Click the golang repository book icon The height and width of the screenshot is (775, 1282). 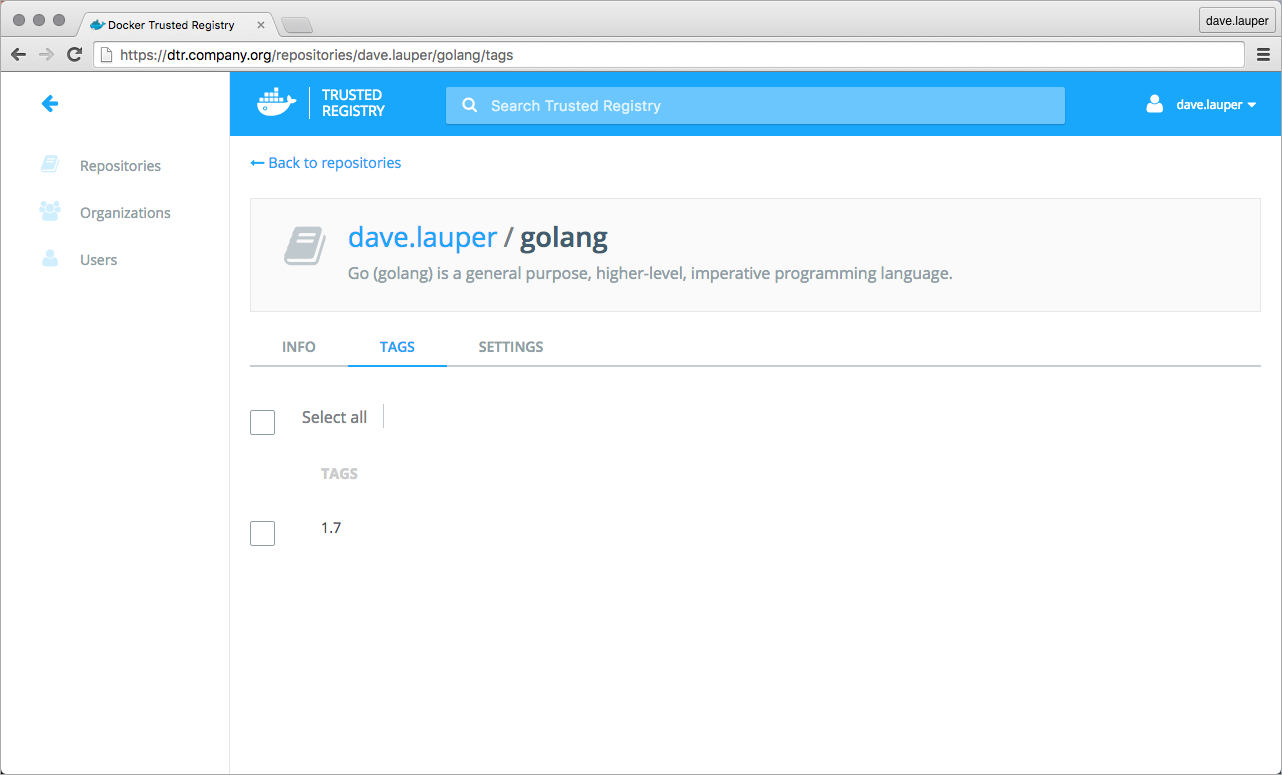[x=305, y=246]
